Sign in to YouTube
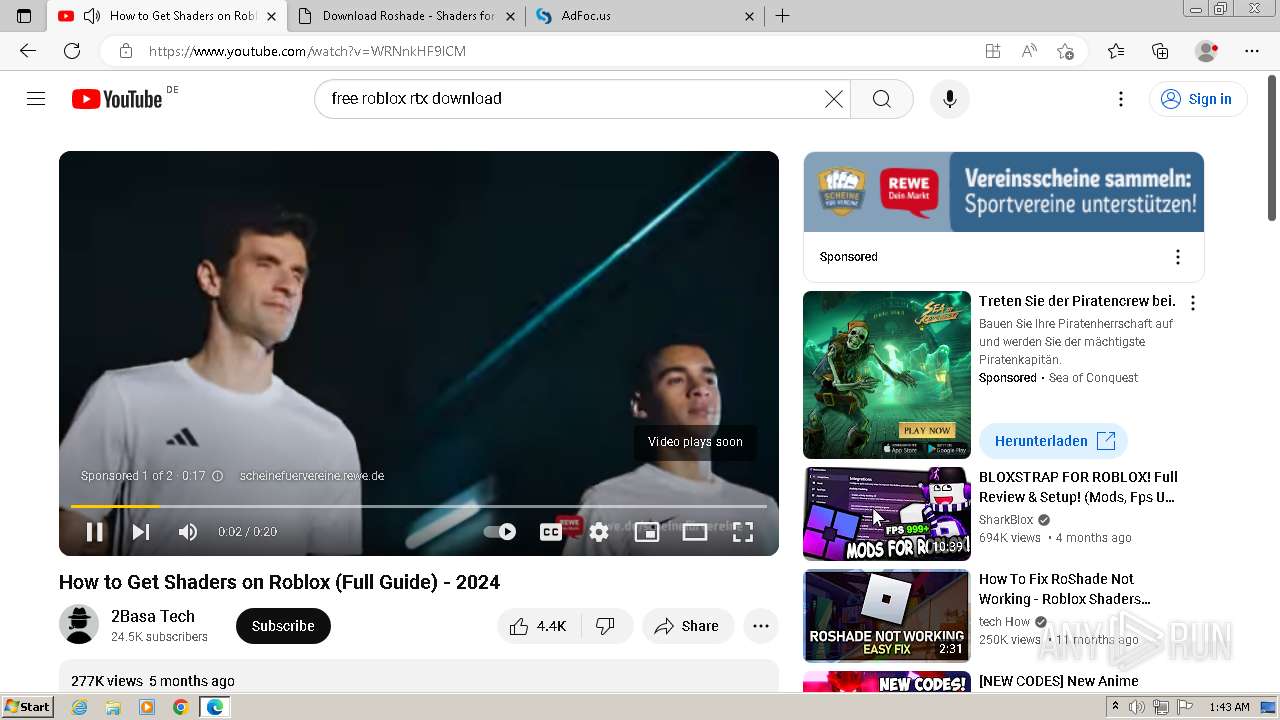Image resolution: width=1280 pixels, height=720 pixels. point(1197,98)
